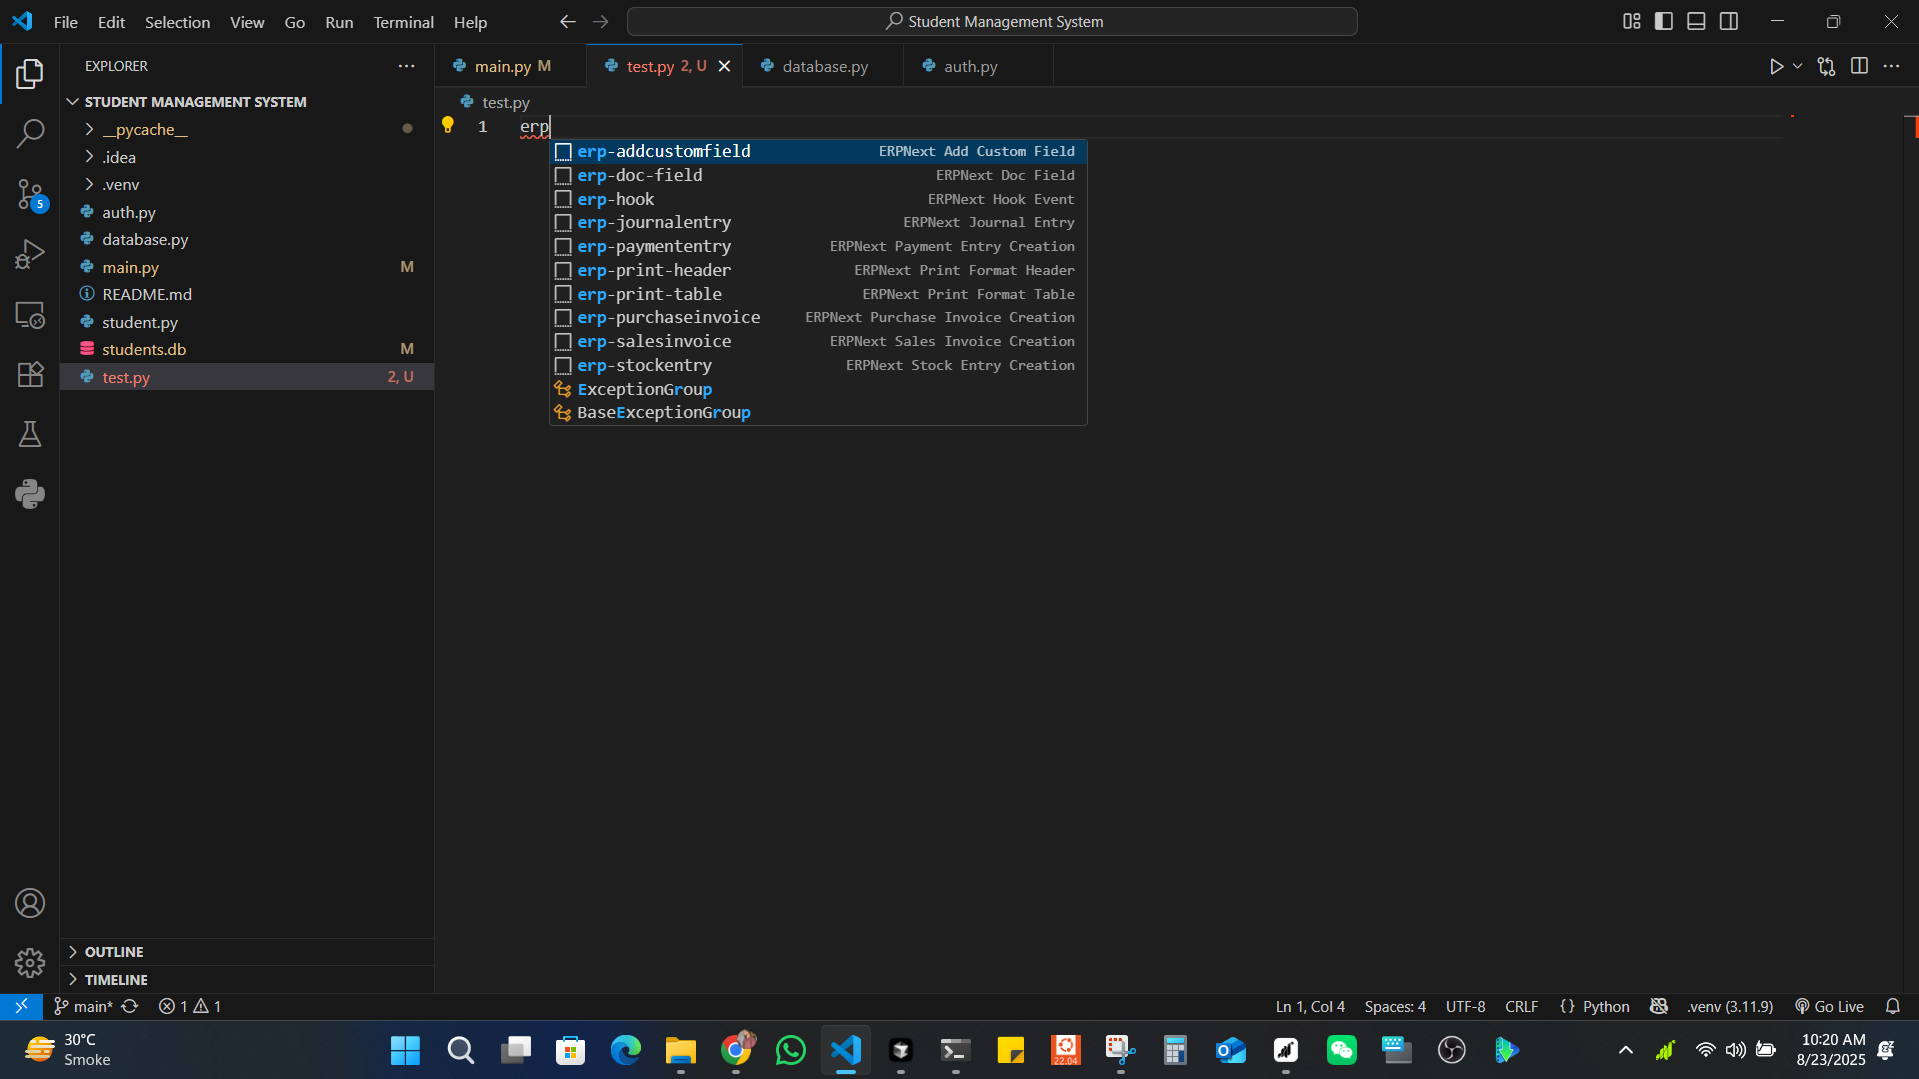1919x1079 pixels.
Task: Open the Search view in activity bar
Action: point(30,133)
